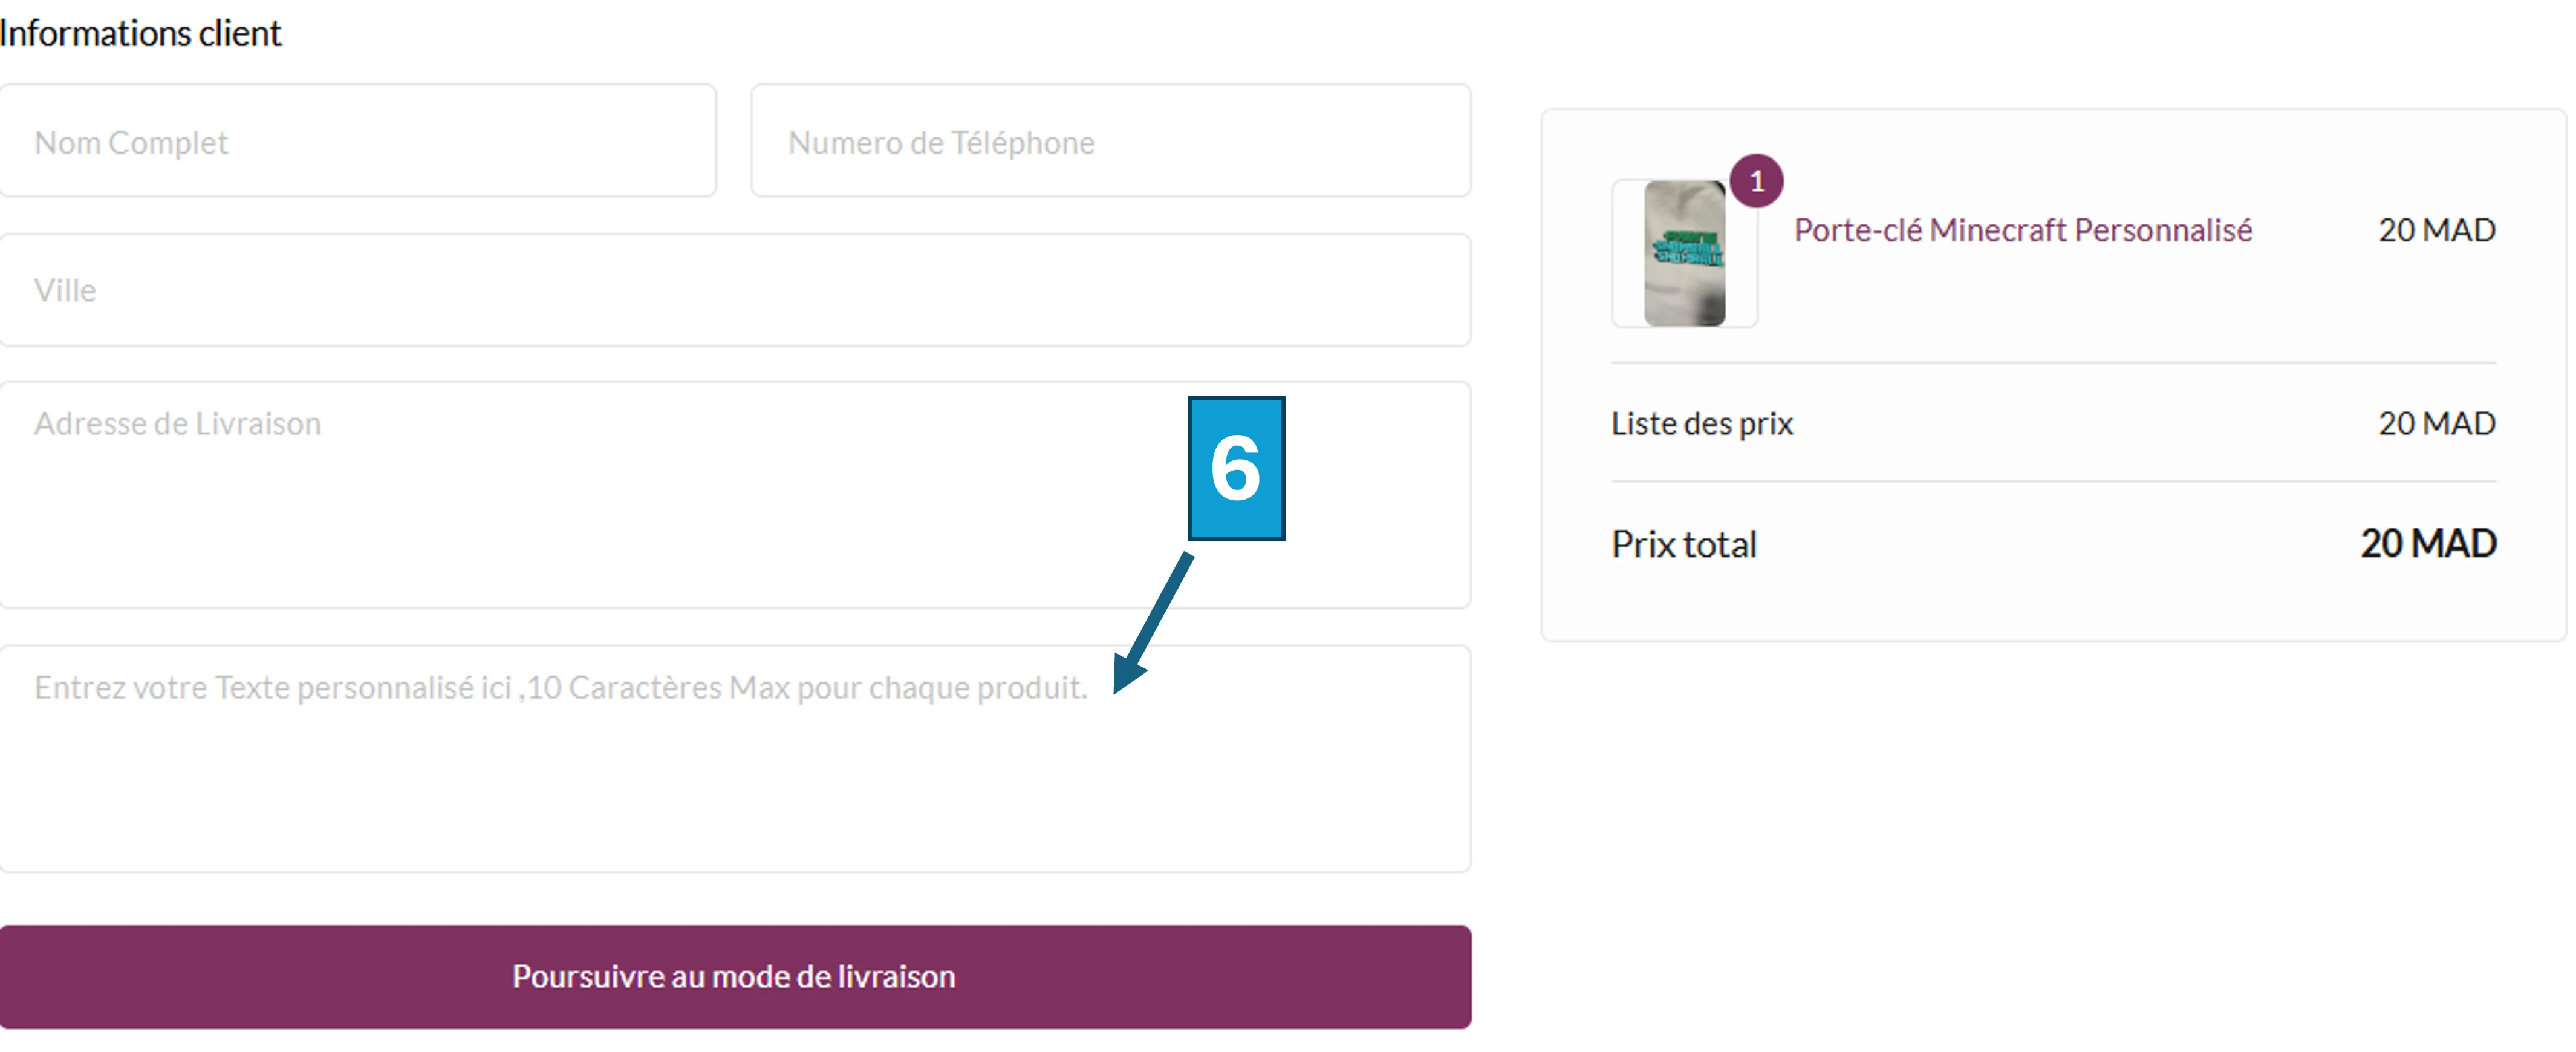Click into the Adresse de Livraison box

600,500
